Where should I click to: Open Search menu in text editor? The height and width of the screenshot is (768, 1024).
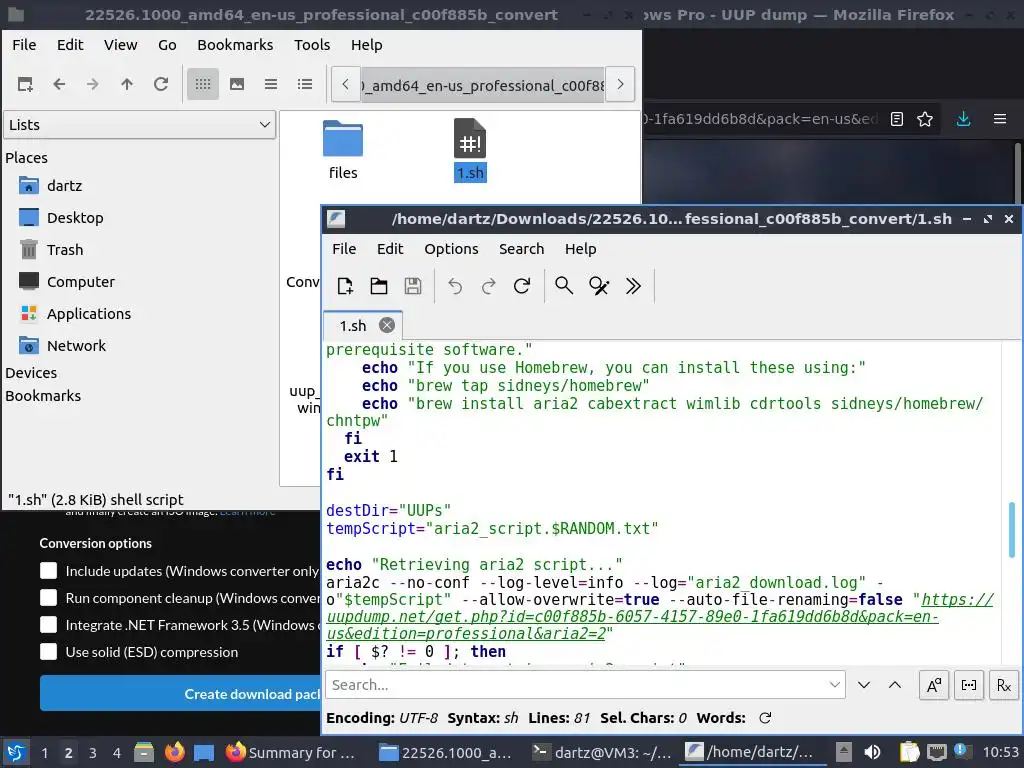click(x=521, y=249)
